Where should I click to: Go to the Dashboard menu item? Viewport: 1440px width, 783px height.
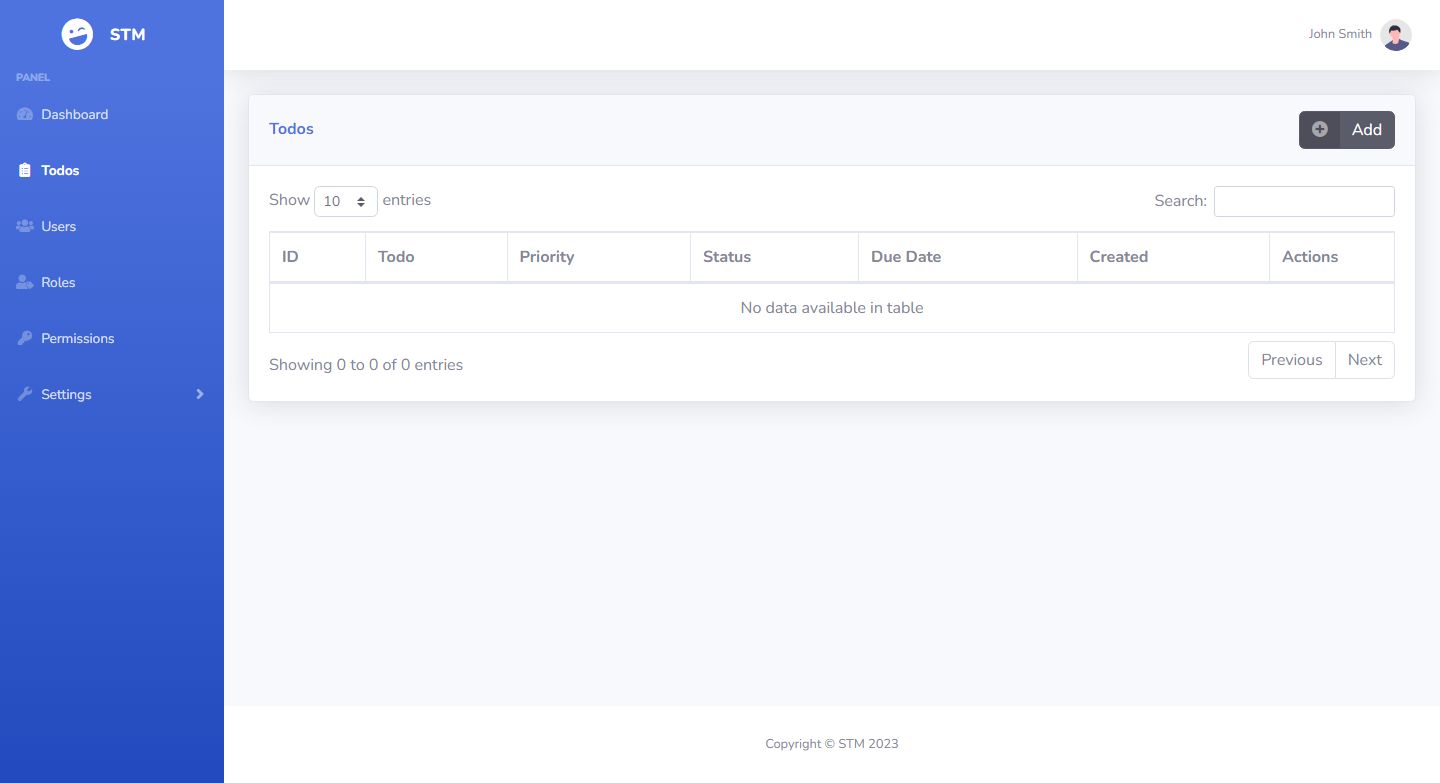(75, 114)
